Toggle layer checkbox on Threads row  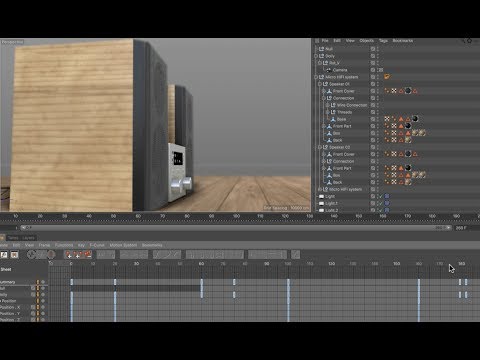point(373,112)
